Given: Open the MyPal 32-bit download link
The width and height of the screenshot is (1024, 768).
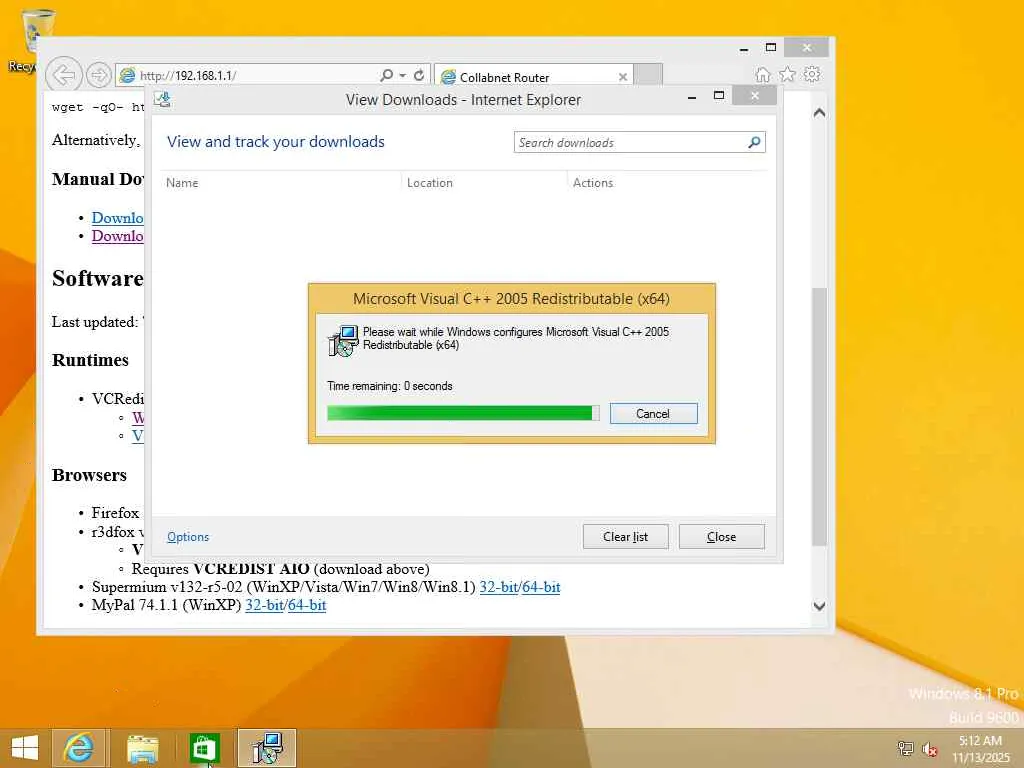Looking at the screenshot, I should tap(264, 605).
